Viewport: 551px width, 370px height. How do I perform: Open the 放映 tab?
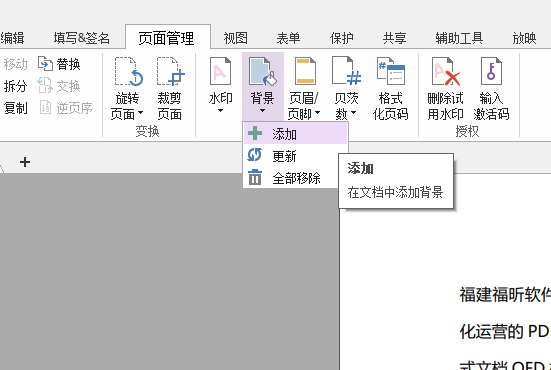tap(524, 38)
